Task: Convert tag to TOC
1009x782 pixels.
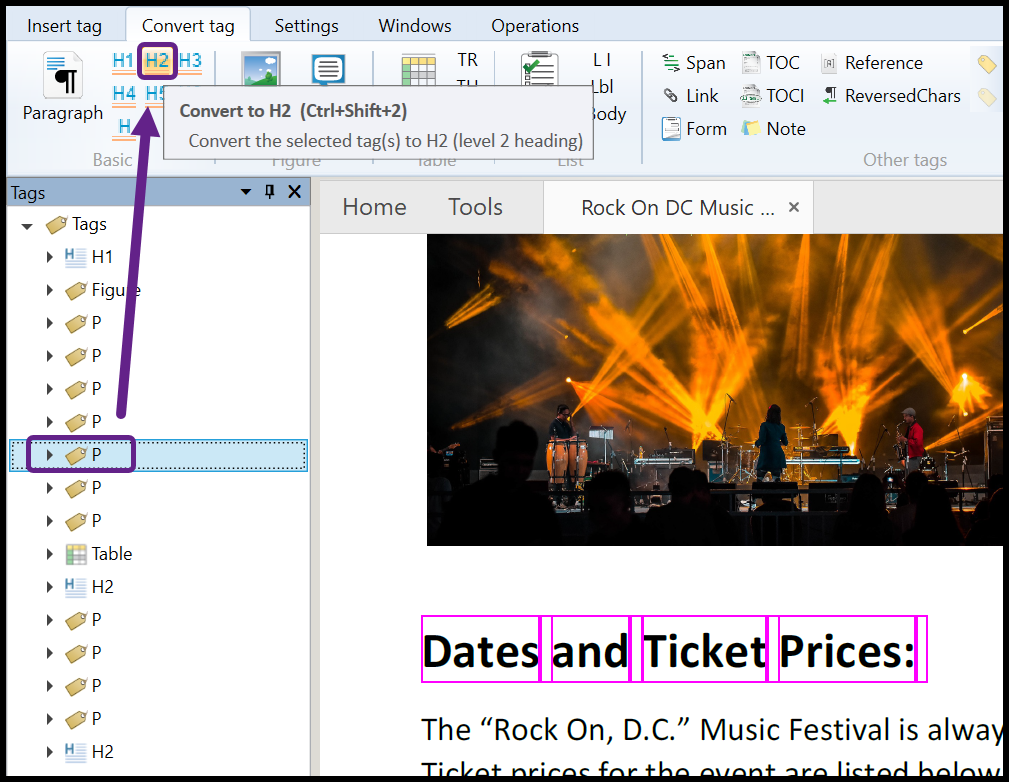Action: point(770,63)
